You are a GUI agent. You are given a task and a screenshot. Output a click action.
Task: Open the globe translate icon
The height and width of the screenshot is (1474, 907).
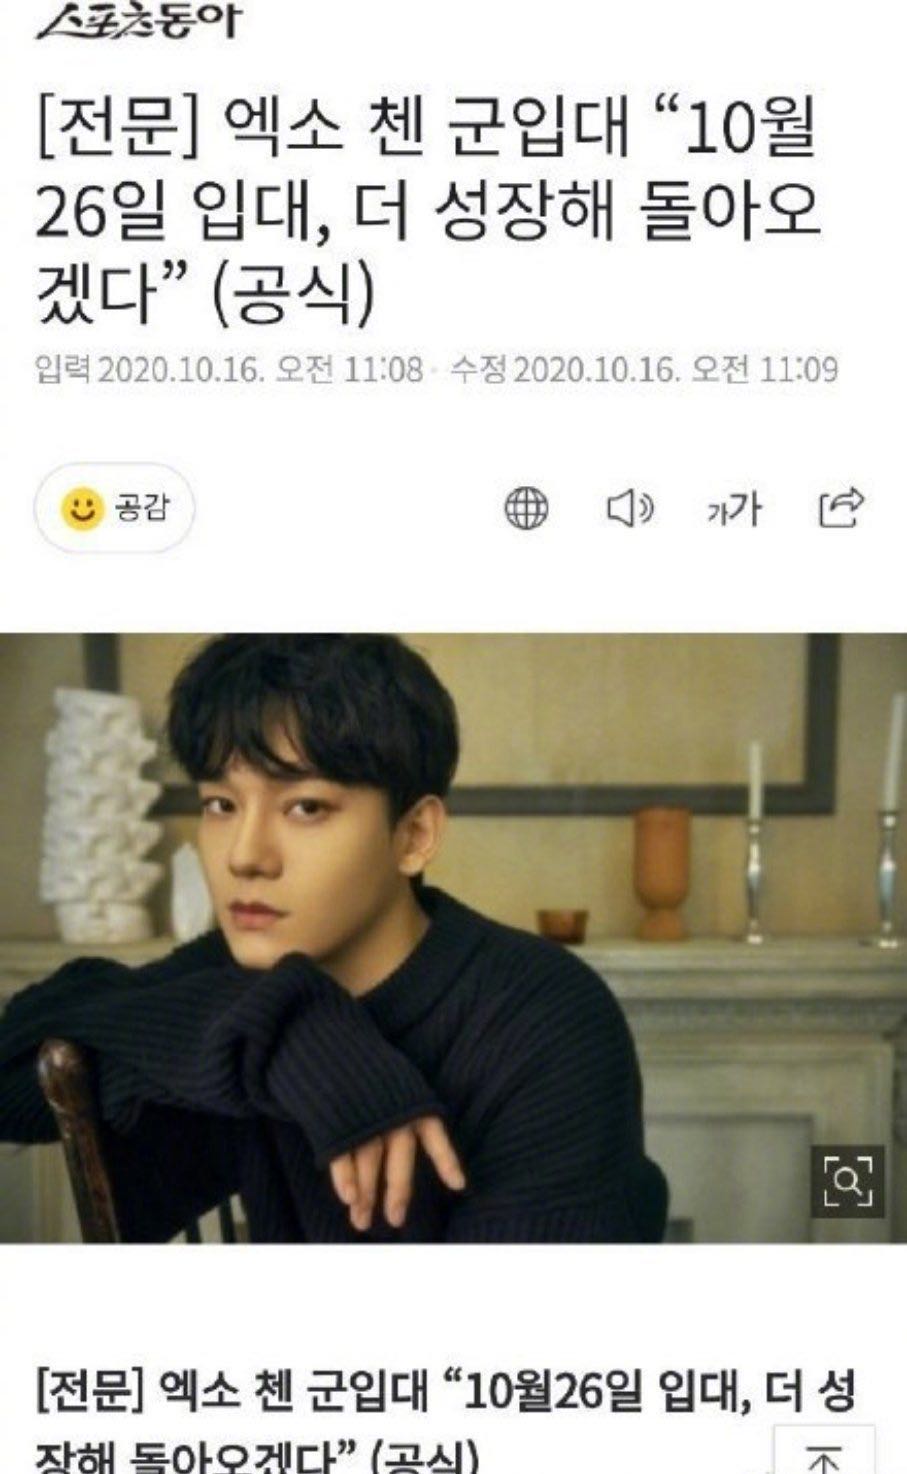[x=526, y=508]
